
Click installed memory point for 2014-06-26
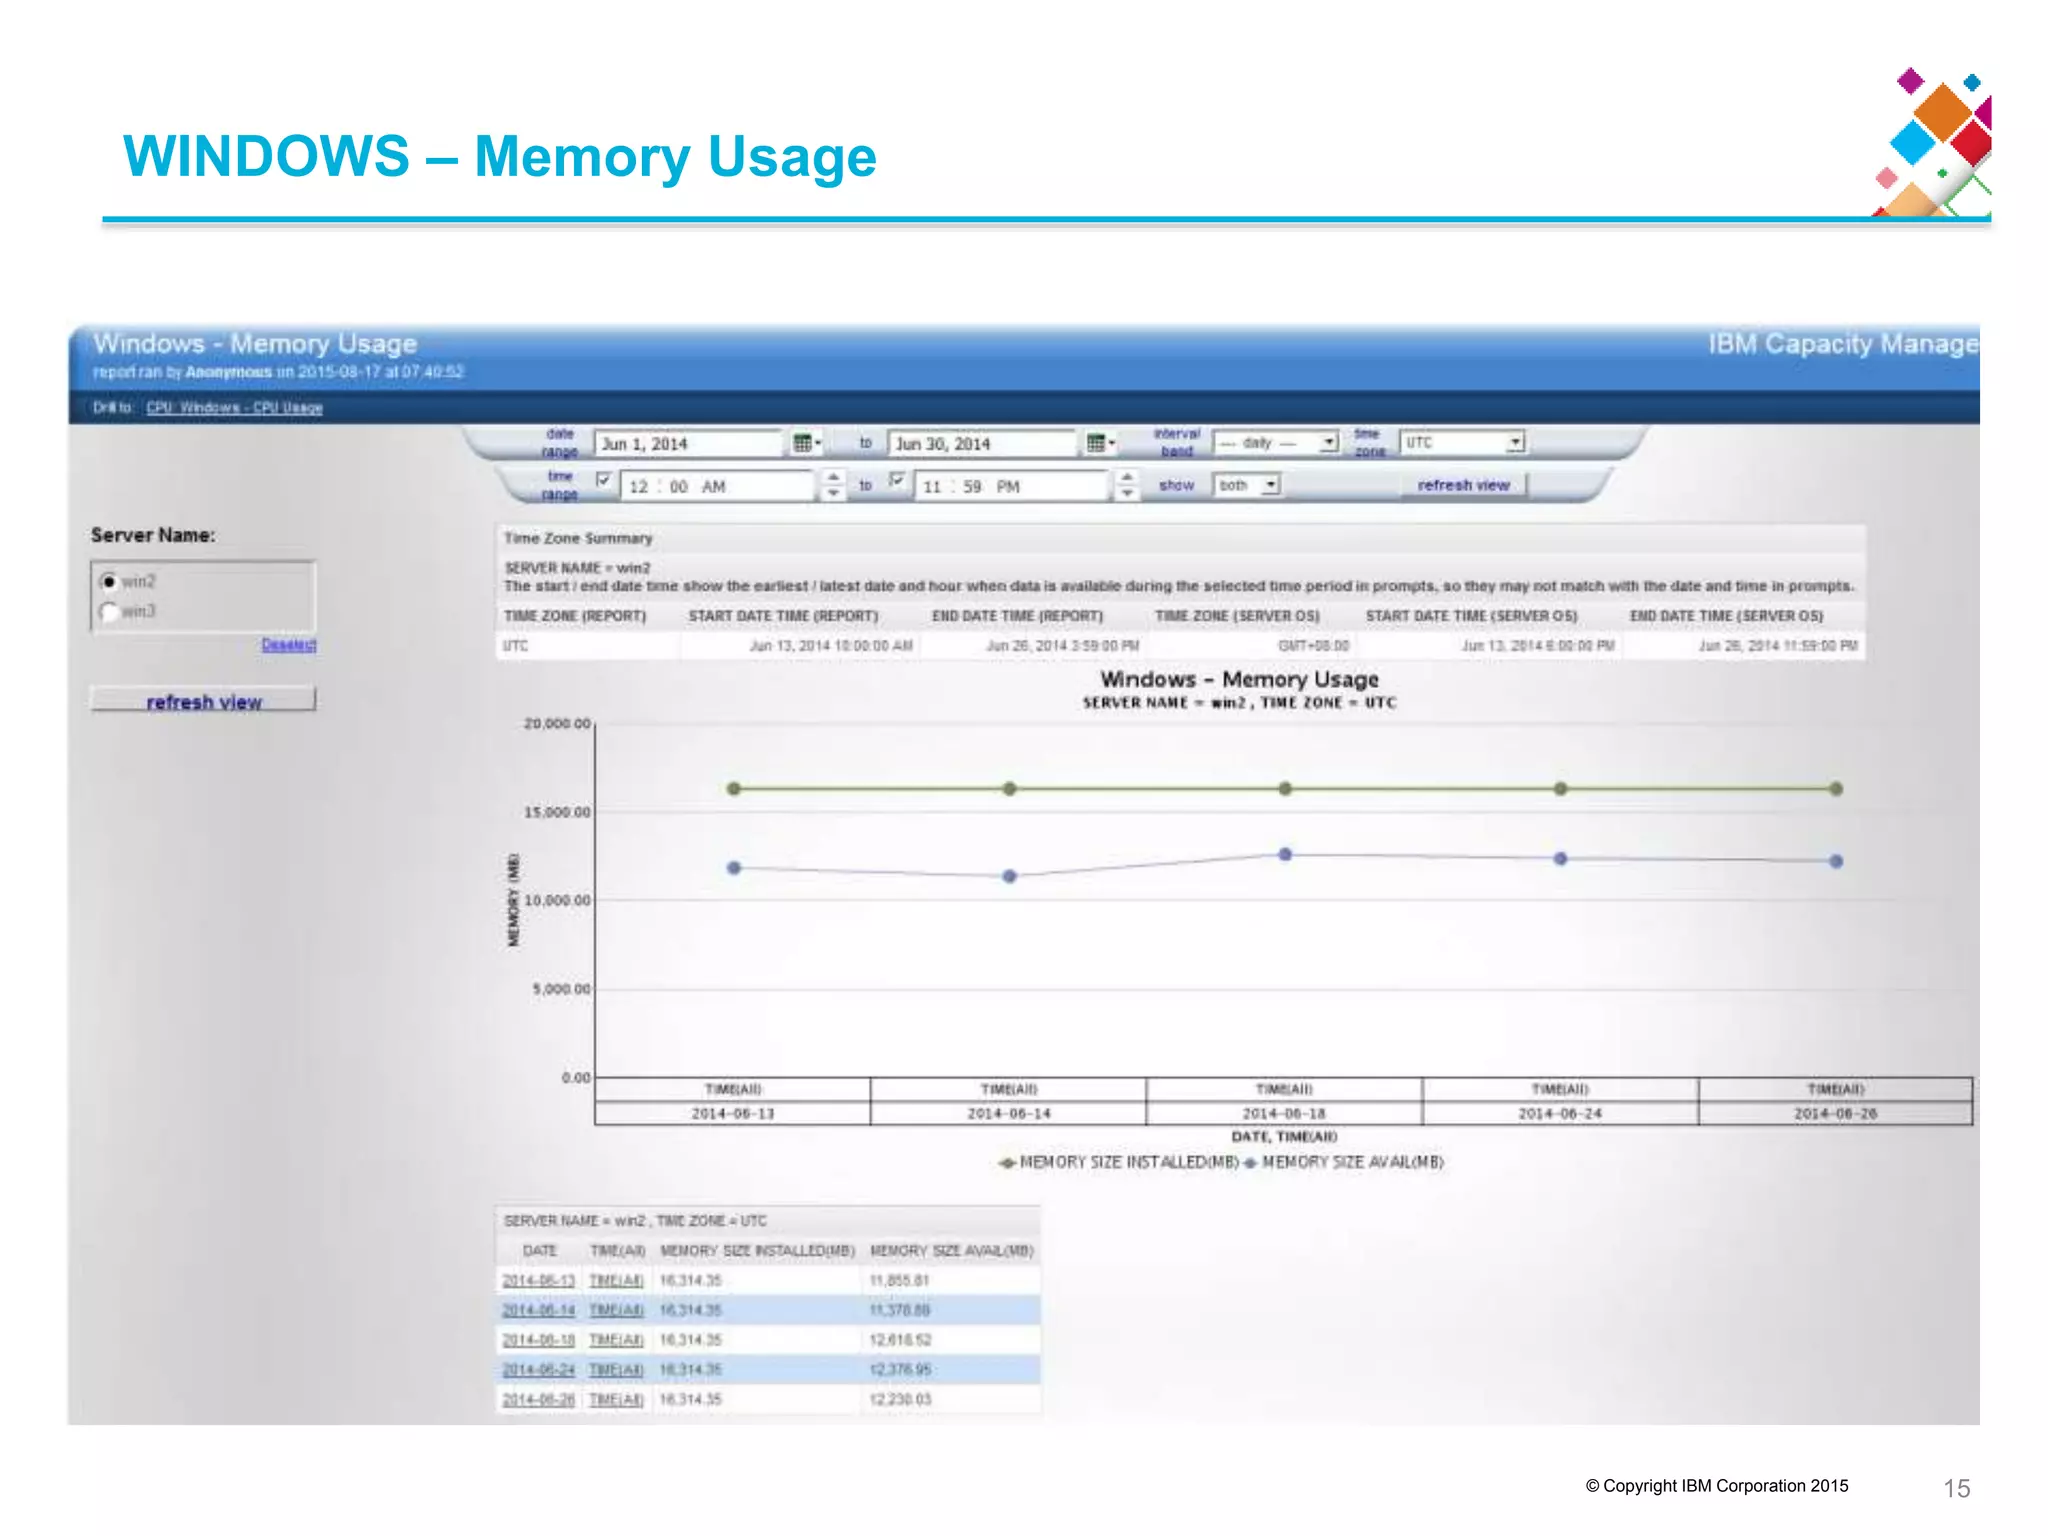(1836, 789)
